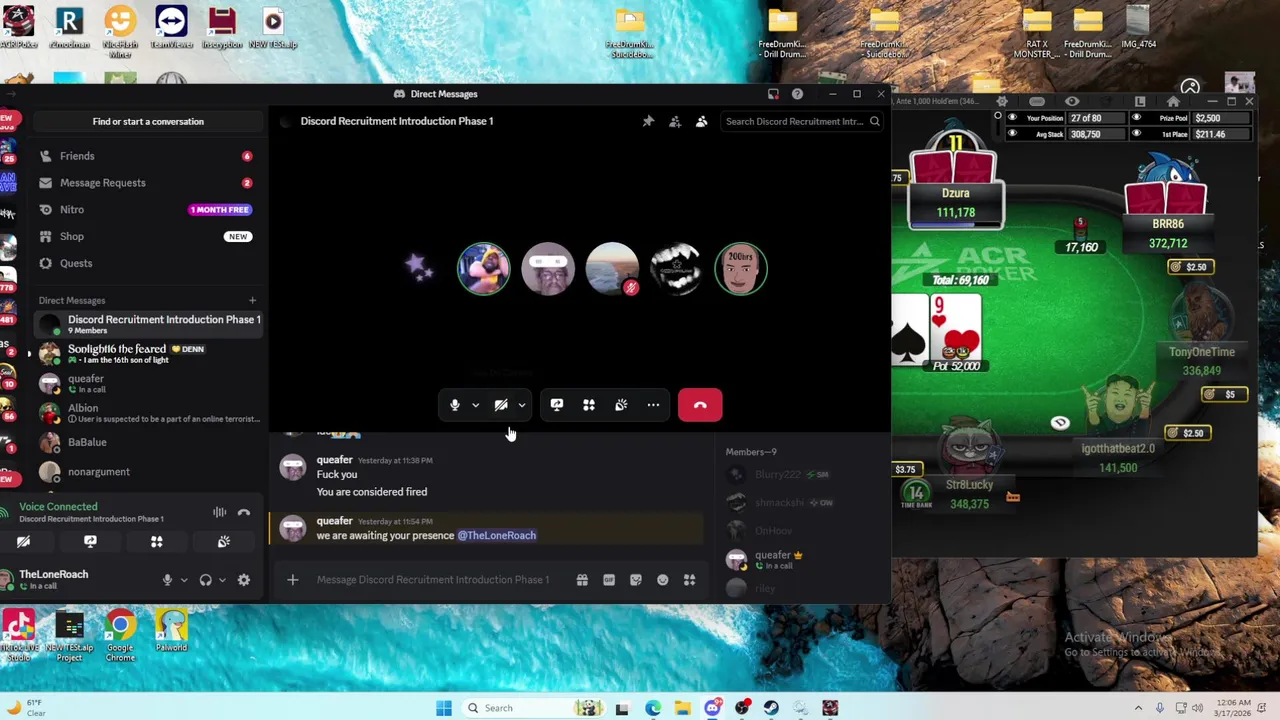Click the @TheLoneRoach mention link

coord(497,536)
